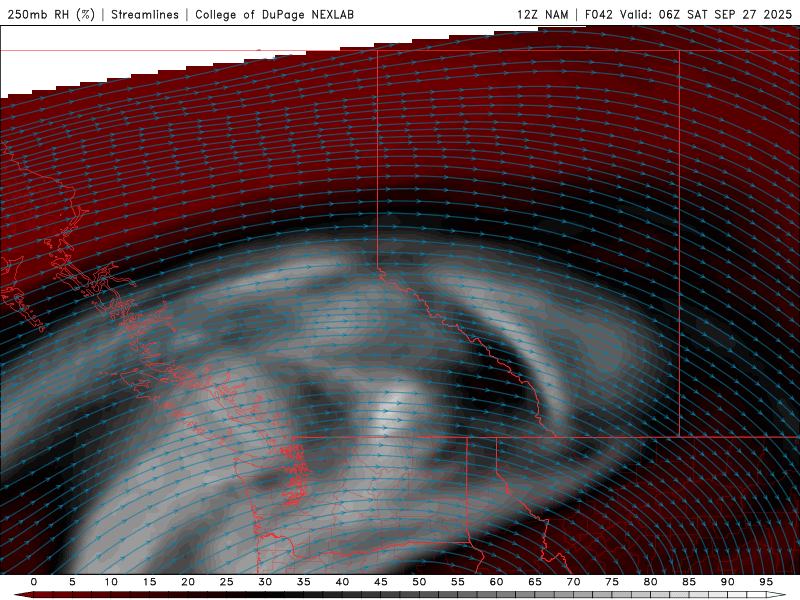800x600 pixels.
Task: Click the '45' color scale label
Action: 381,582
